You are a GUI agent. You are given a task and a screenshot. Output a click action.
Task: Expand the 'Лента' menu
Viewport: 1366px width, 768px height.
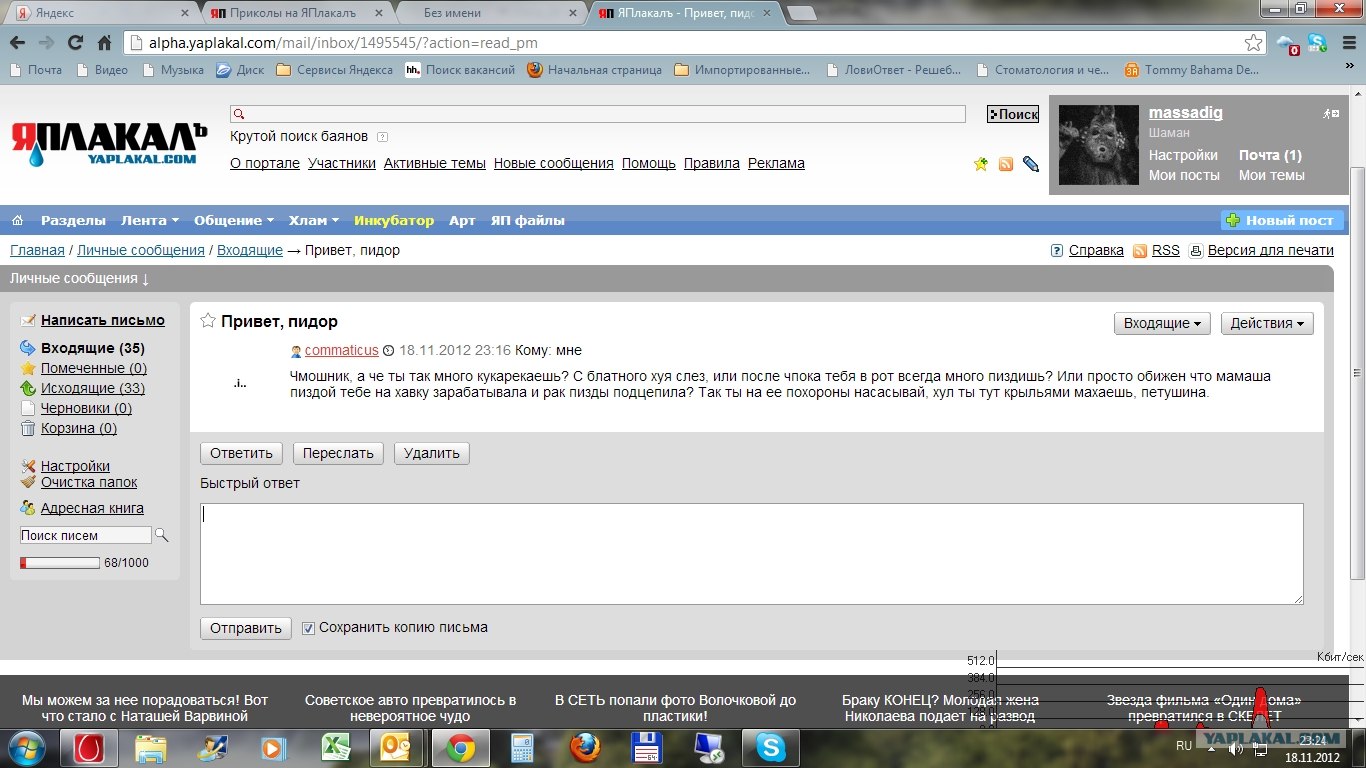coord(150,220)
